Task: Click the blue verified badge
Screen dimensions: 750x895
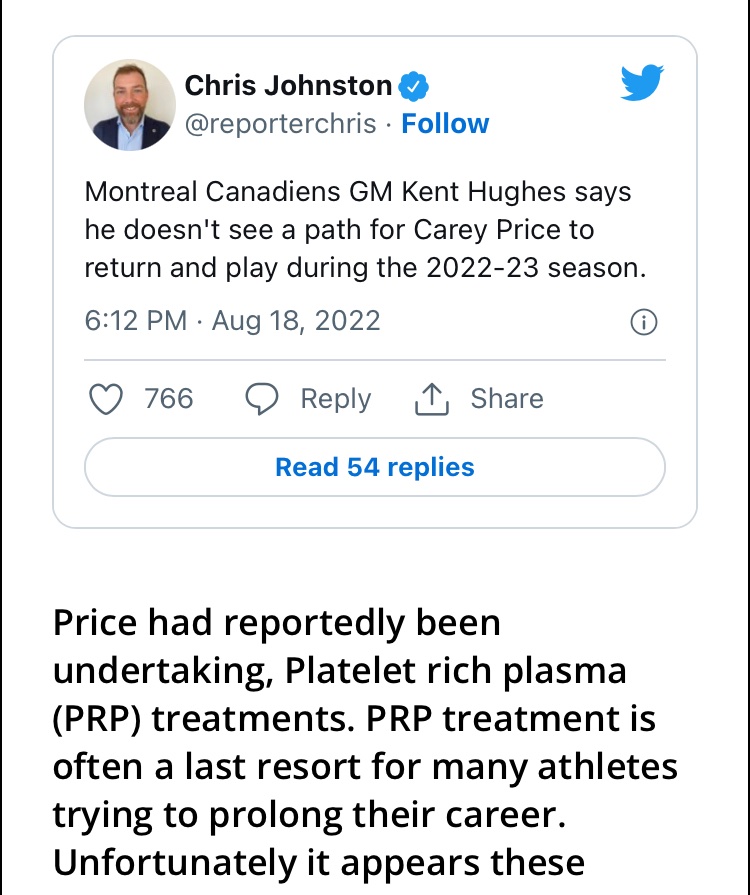Action: click(x=413, y=87)
